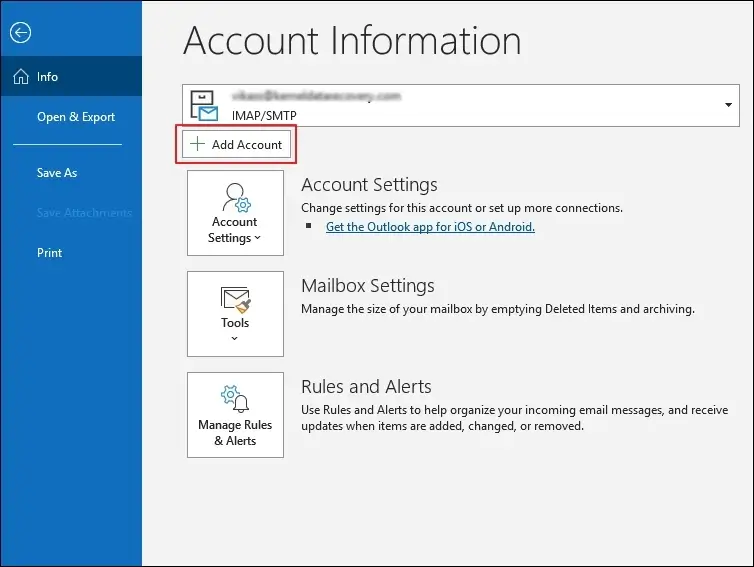754x567 pixels.
Task: Open the Open & Export section
Action: pos(76,117)
